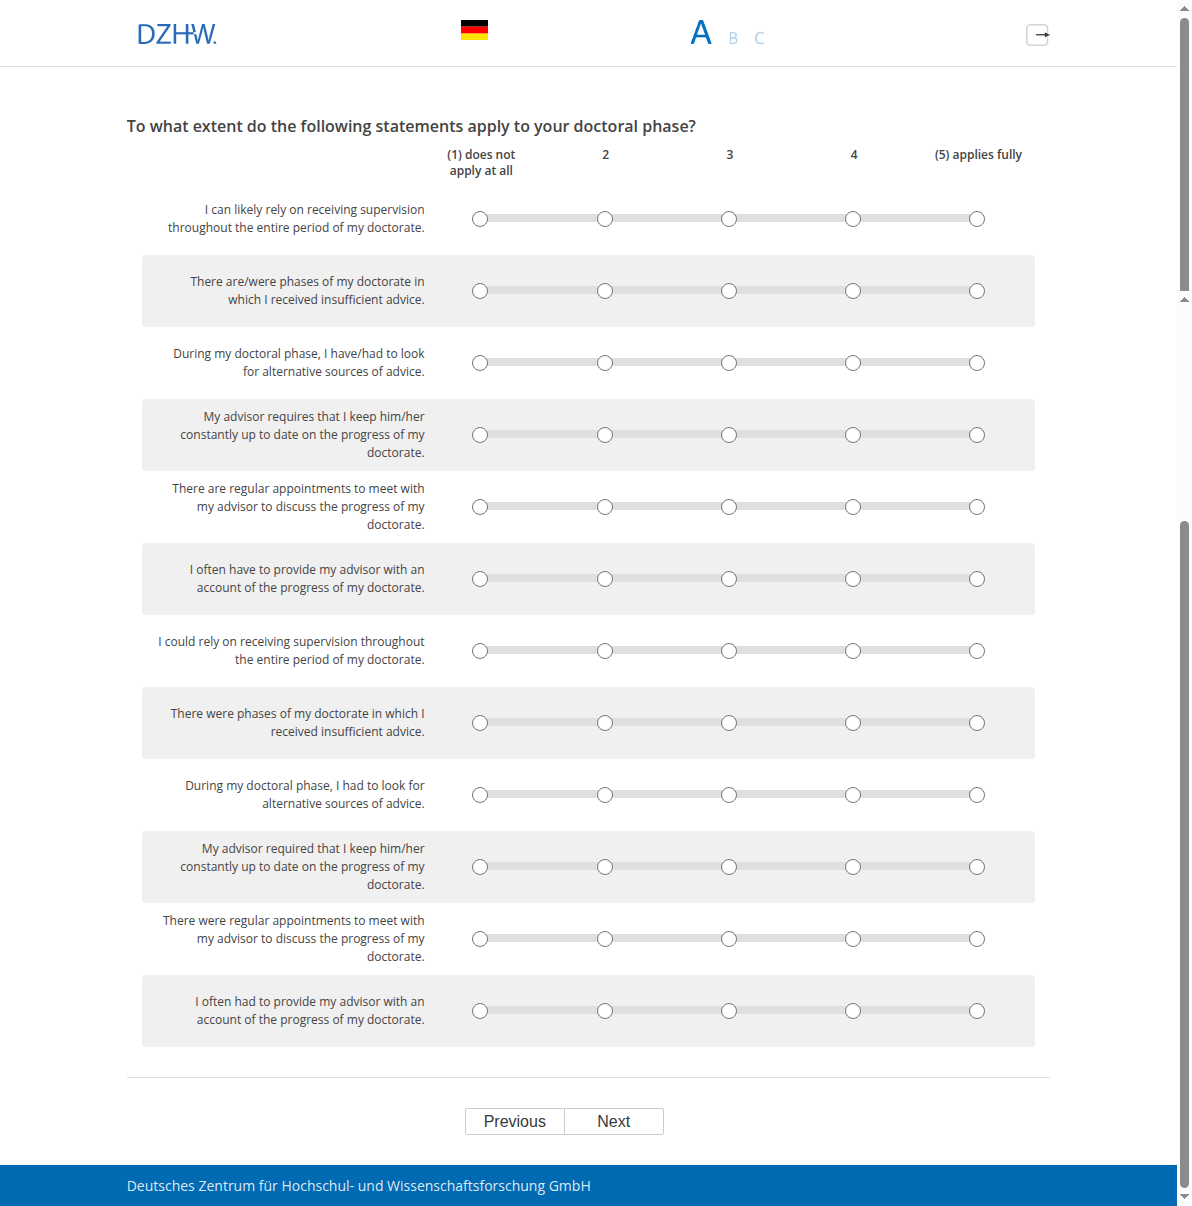Viewport: 1192px width, 1206px height.
Task: Click the '(1) does not apply at all' header
Action: point(481,163)
